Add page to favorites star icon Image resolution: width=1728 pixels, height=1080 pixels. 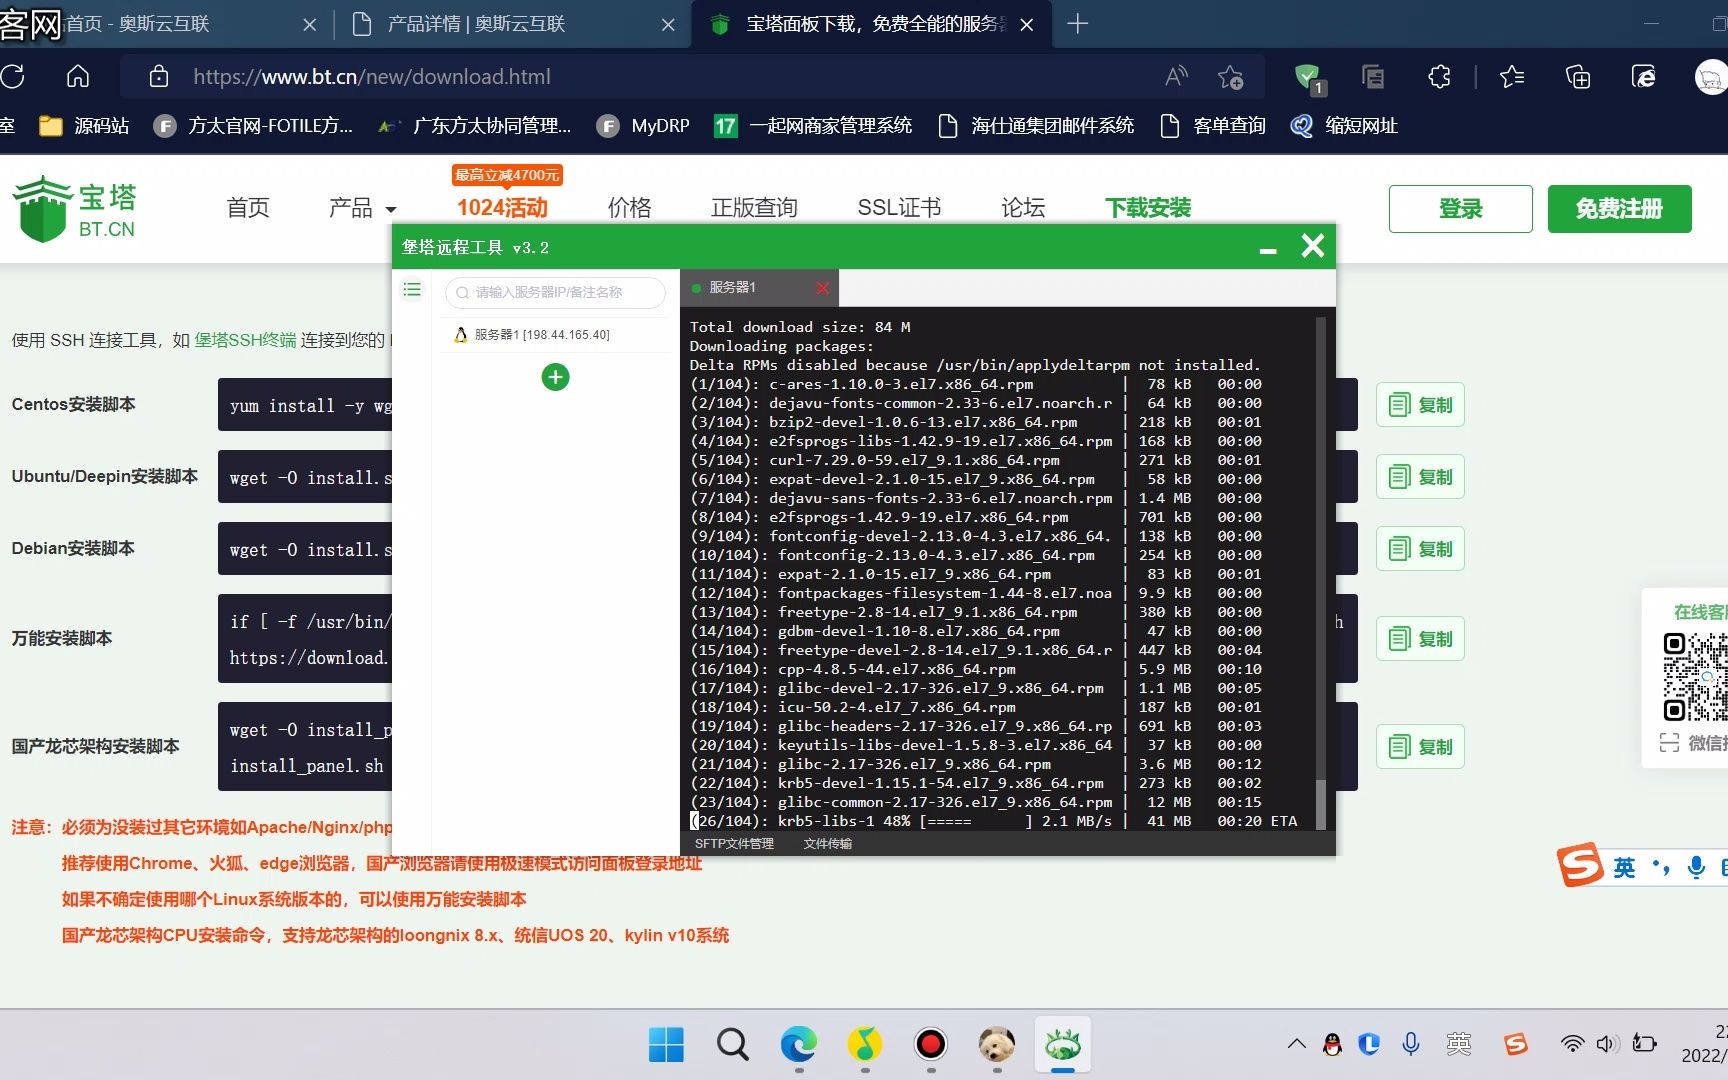(x=1230, y=77)
